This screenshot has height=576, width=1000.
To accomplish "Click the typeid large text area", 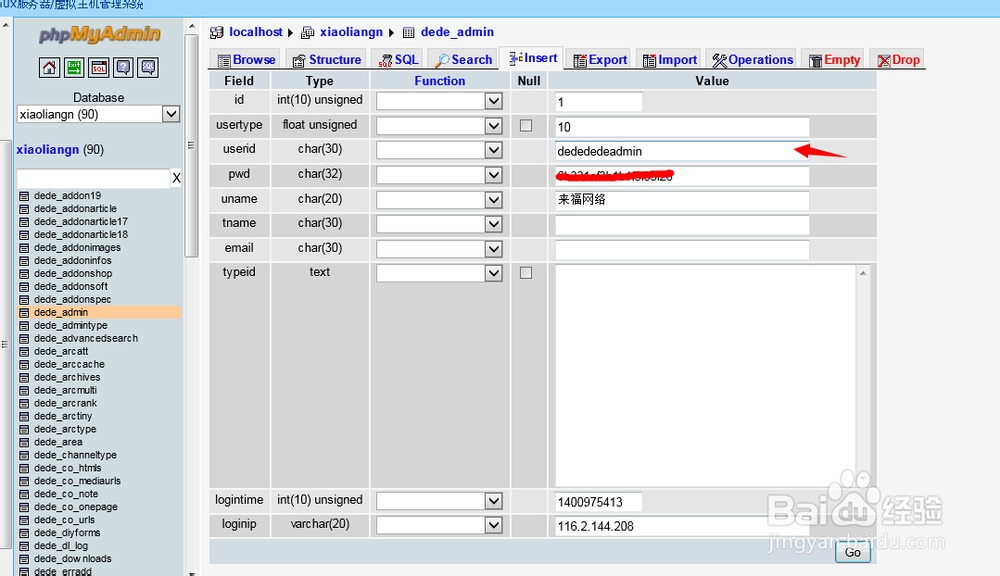I will coord(706,376).
